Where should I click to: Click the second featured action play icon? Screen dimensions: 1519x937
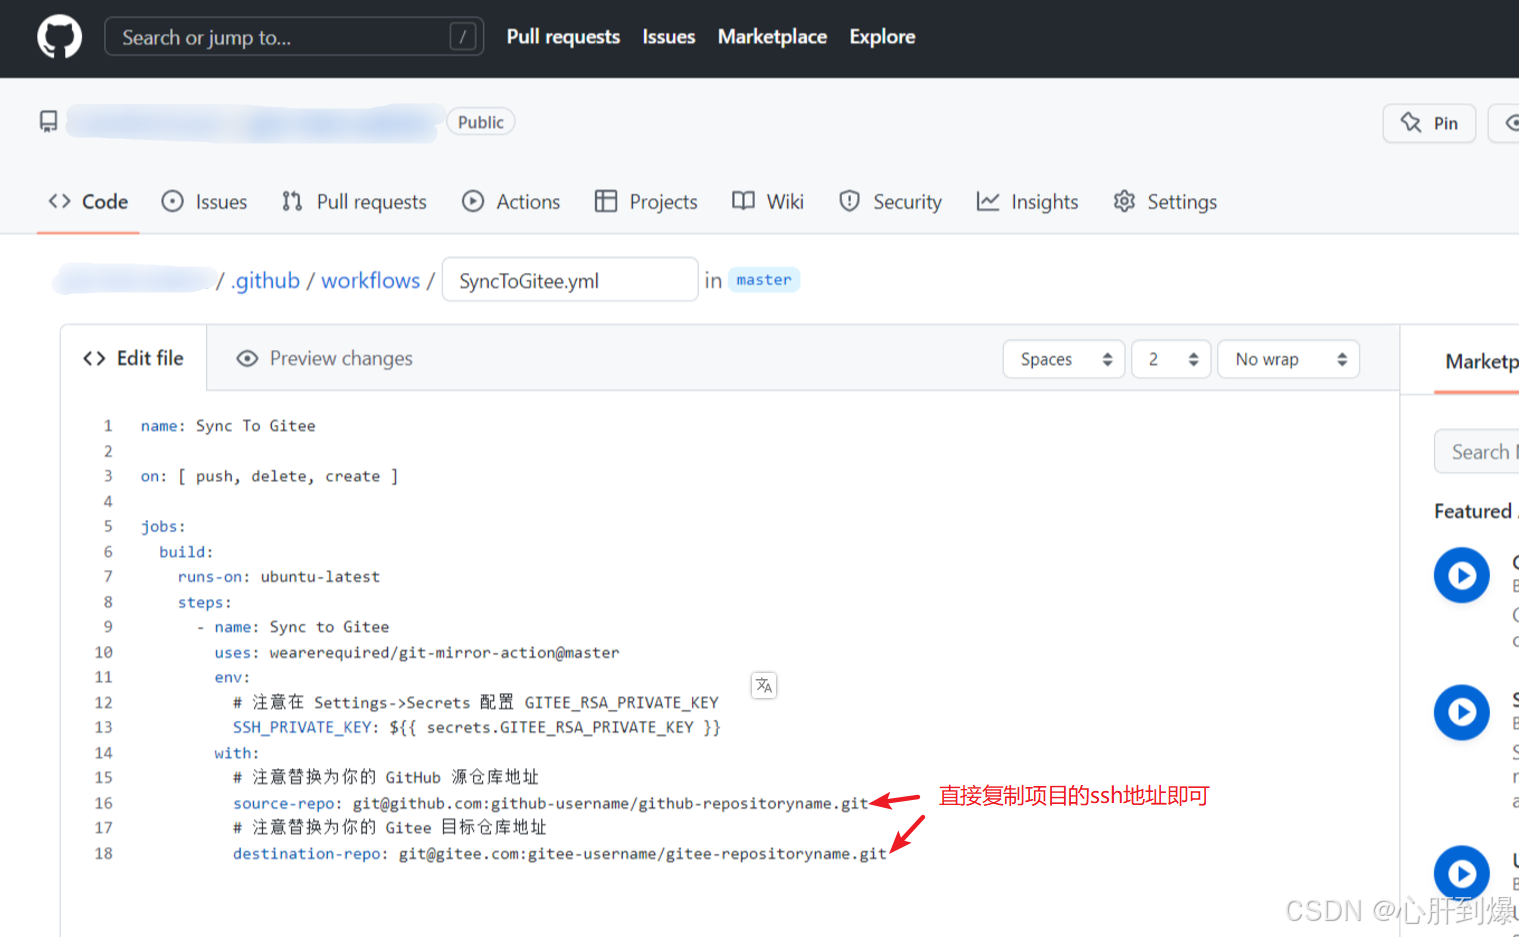tap(1462, 712)
